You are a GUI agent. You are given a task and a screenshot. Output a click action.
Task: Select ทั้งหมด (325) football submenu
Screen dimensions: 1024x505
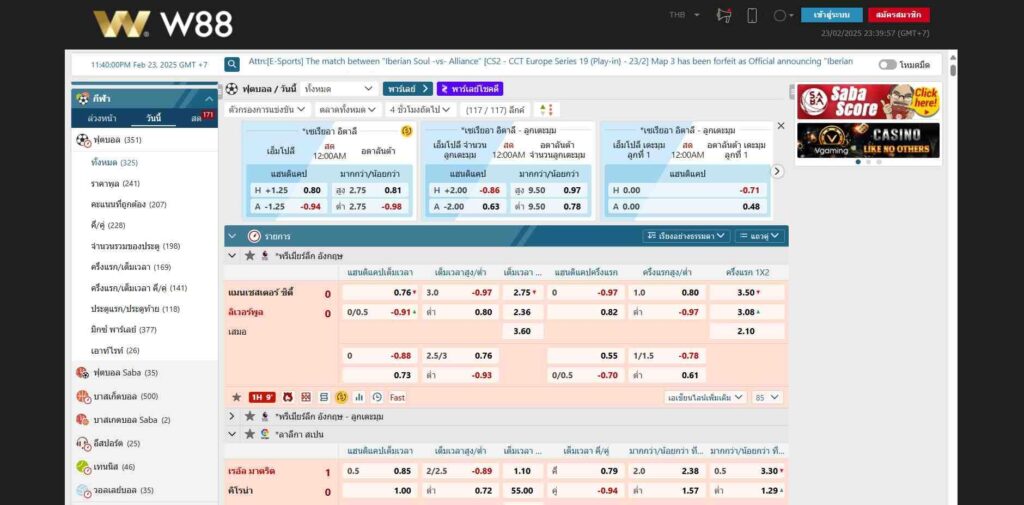114,163
